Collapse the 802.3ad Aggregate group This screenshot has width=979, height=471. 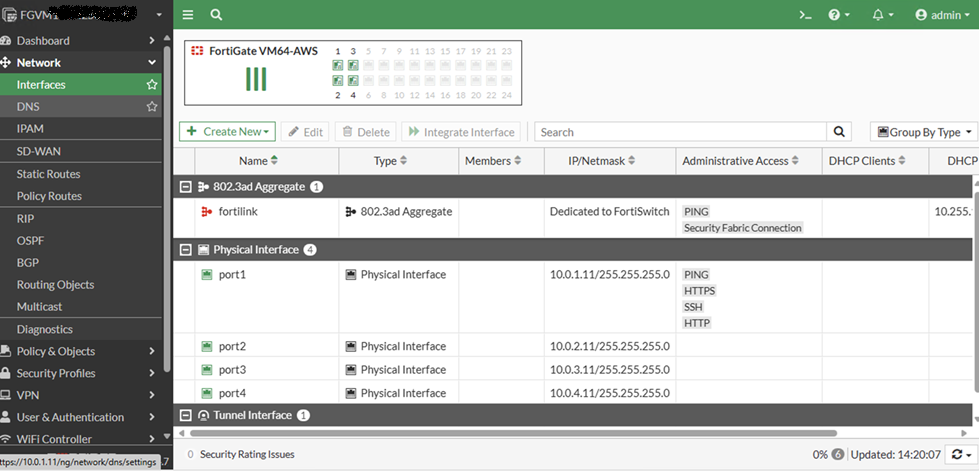coord(185,186)
